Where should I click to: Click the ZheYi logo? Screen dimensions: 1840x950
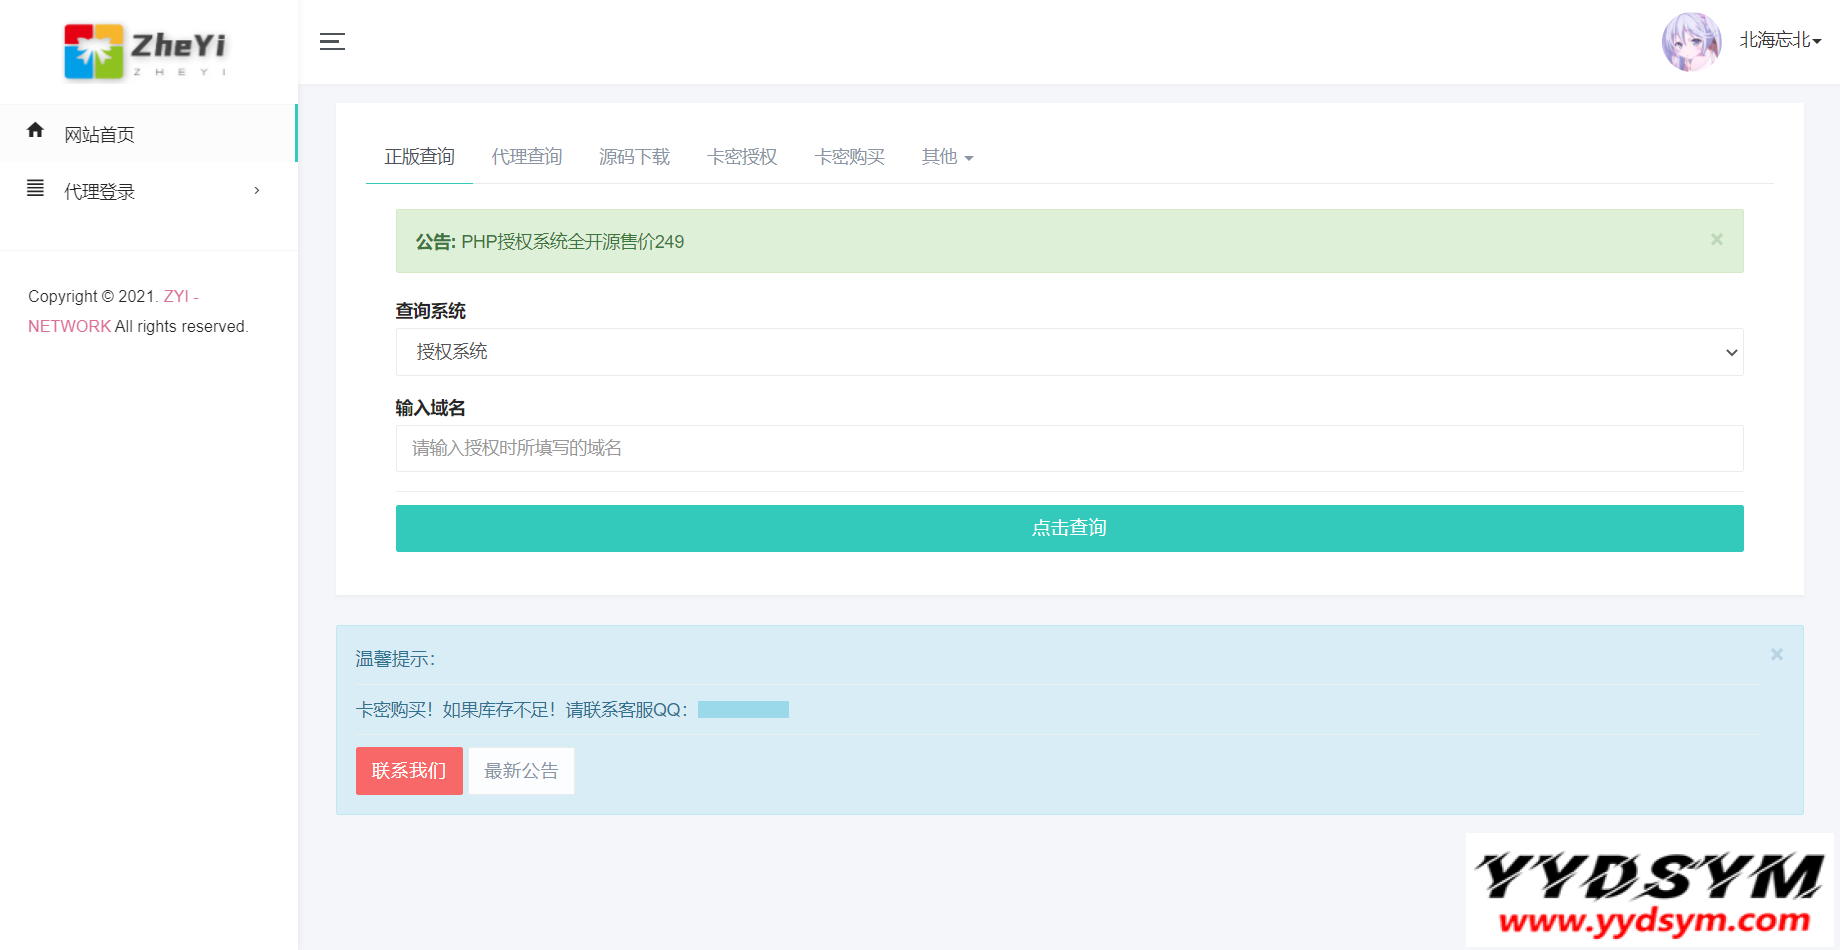tap(144, 50)
